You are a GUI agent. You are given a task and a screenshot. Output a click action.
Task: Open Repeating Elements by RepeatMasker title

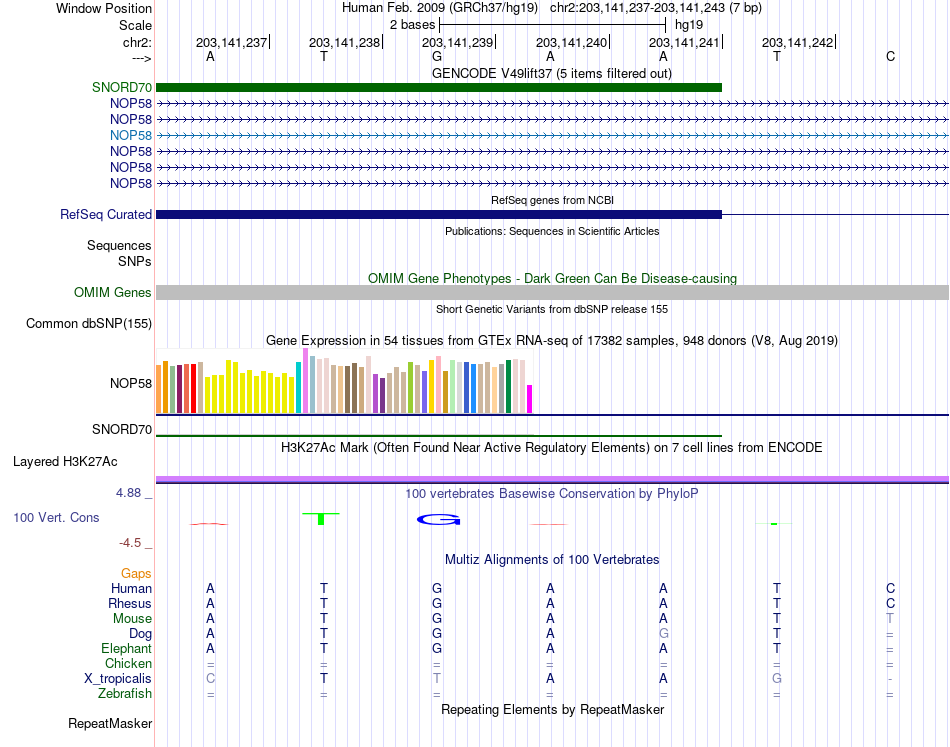(552, 709)
